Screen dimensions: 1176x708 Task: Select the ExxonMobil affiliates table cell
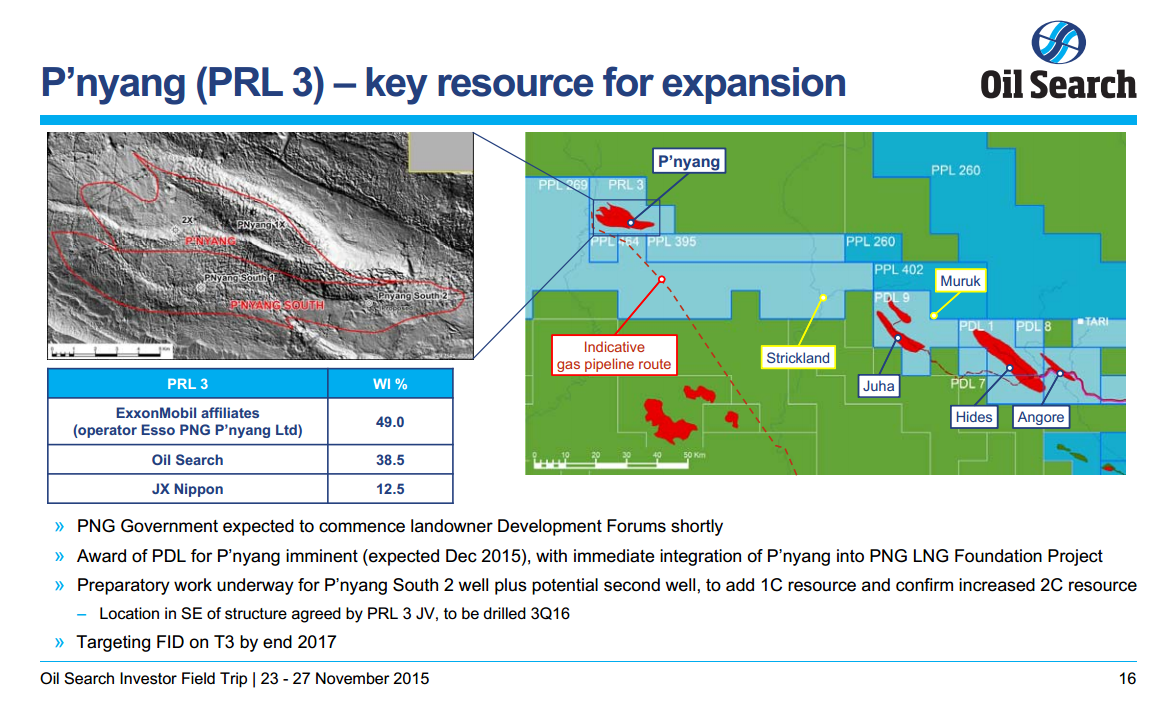pos(188,422)
